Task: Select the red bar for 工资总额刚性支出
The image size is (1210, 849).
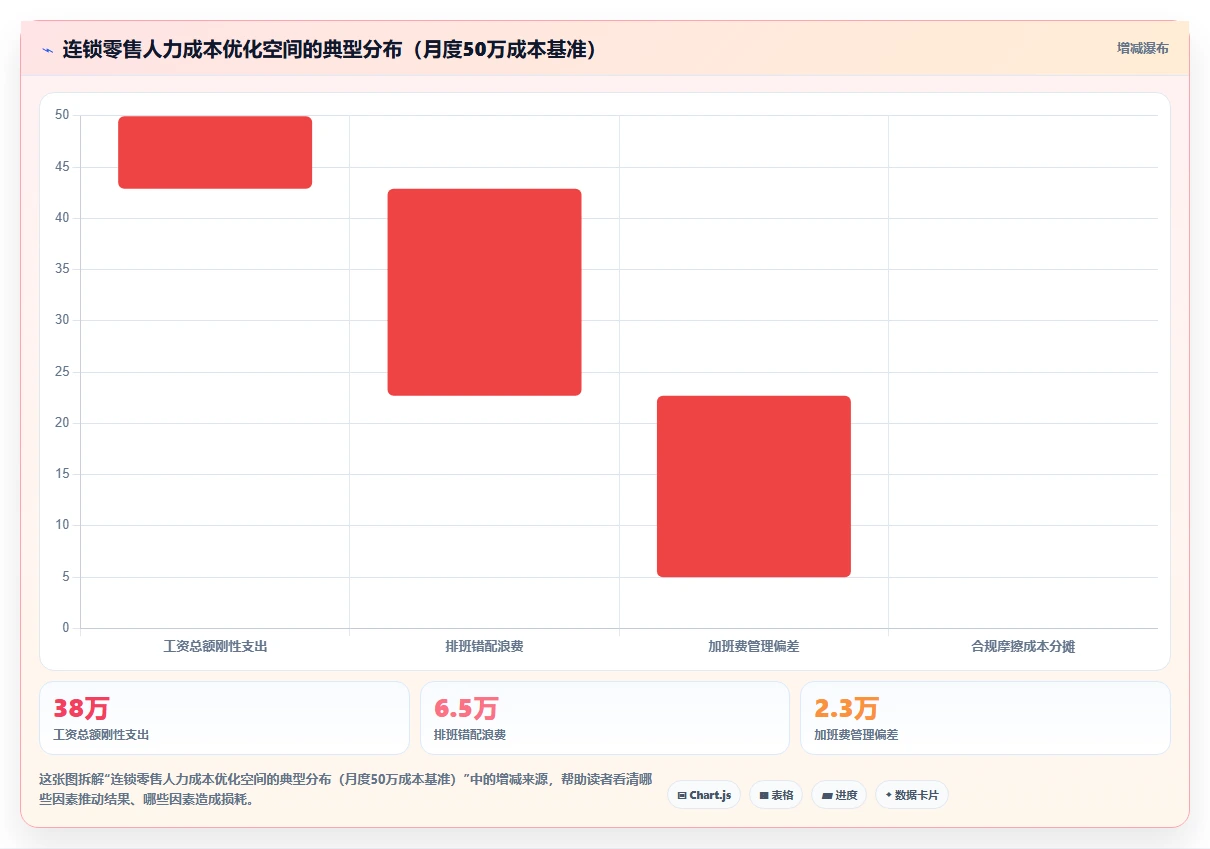Action: 215,152
